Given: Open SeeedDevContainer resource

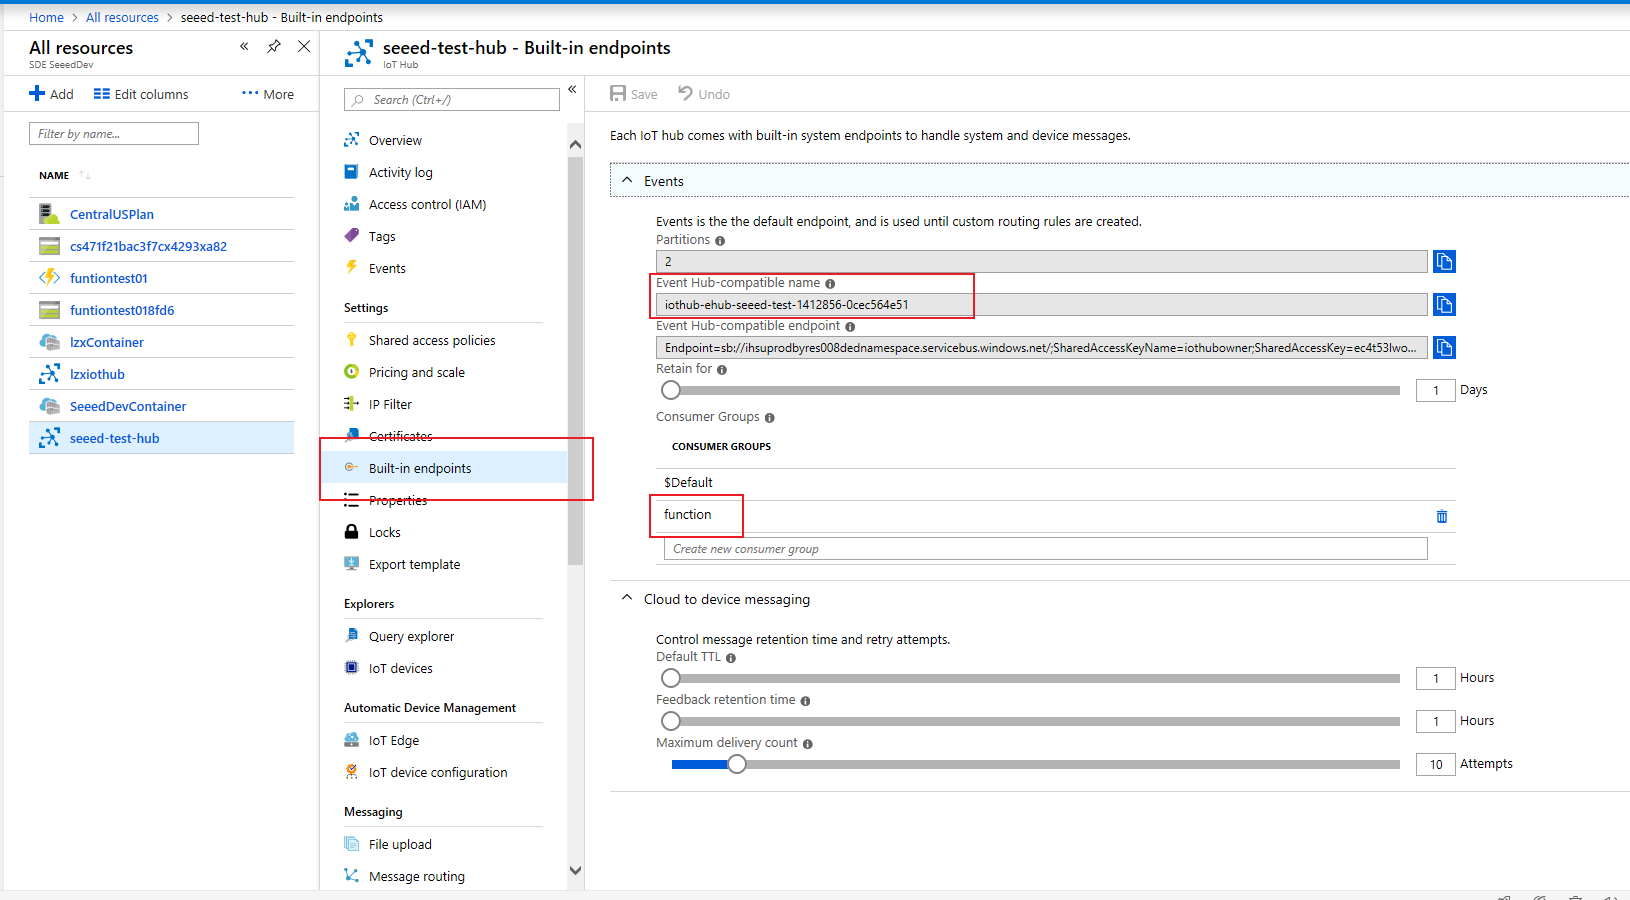Looking at the screenshot, I should pos(128,406).
